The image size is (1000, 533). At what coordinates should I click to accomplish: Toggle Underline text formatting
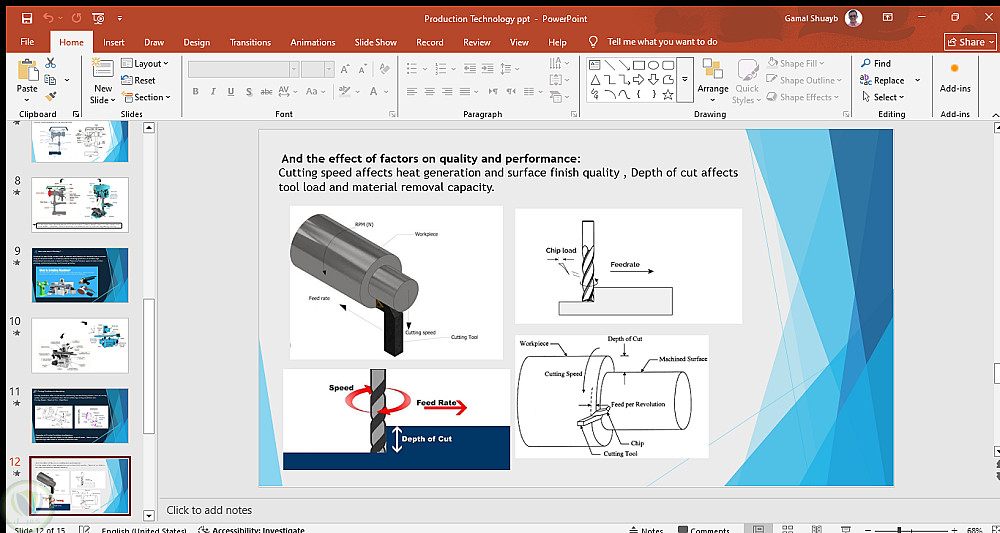[229, 91]
